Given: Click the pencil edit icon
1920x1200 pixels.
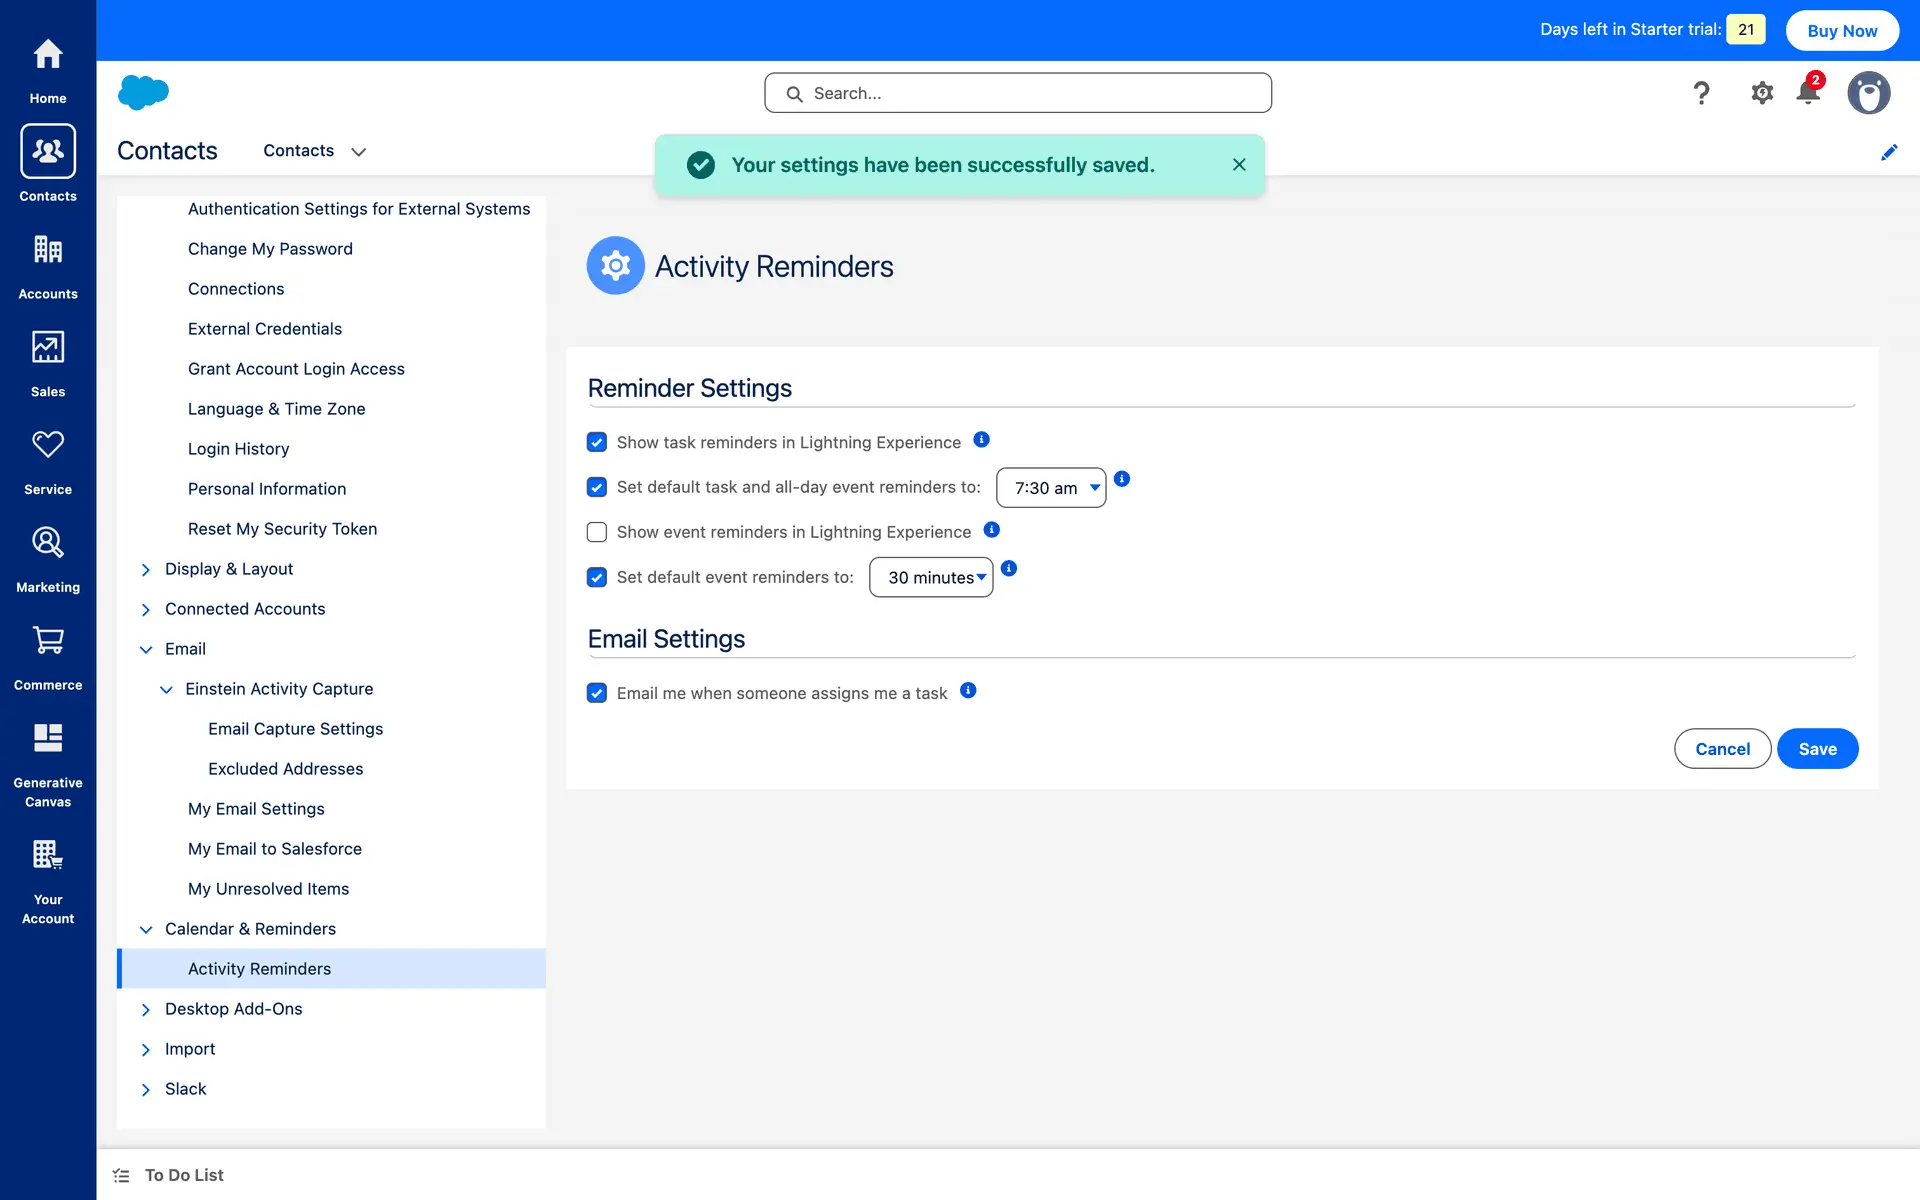Looking at the screenshot, I should 1889,152.
